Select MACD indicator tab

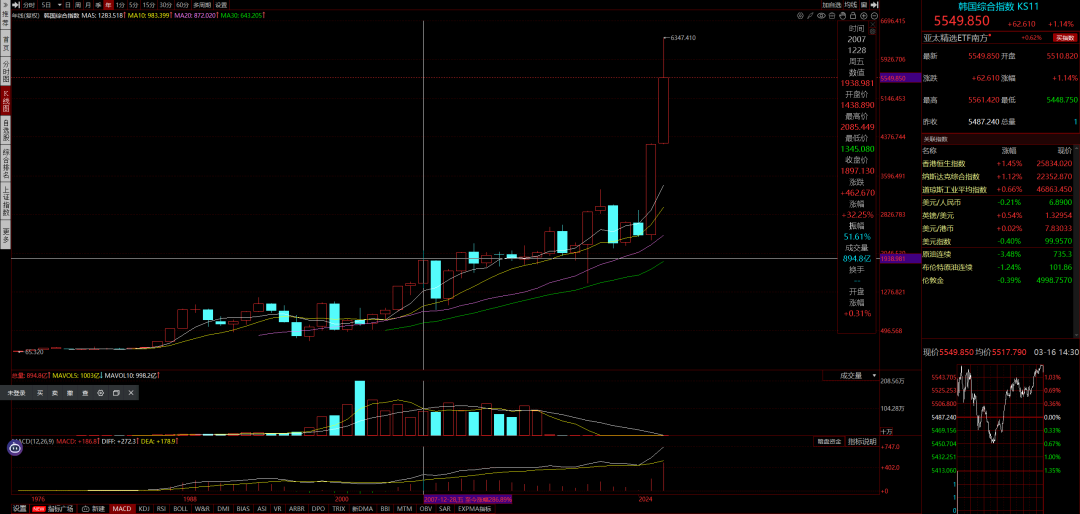(x=122, y=508)
